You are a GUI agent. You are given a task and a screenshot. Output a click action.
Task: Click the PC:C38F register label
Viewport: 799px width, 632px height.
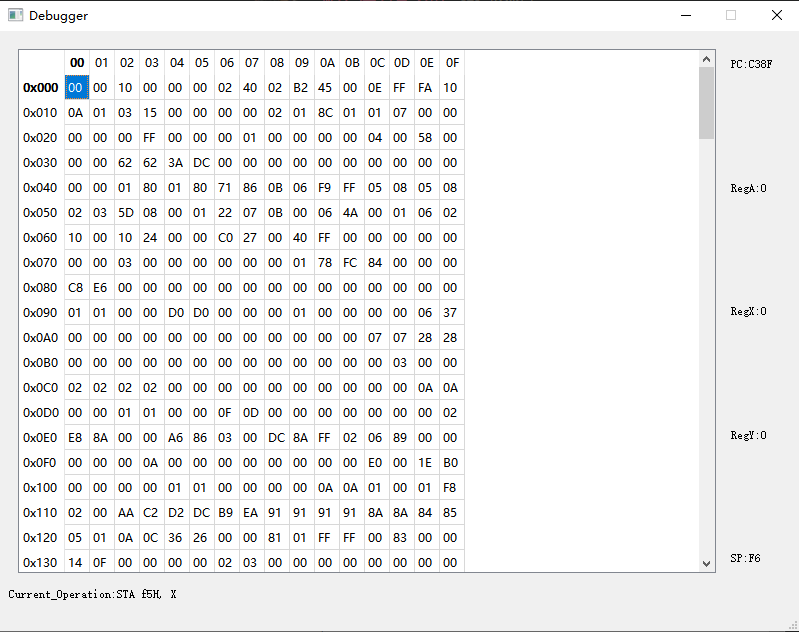tap(752, 64)
